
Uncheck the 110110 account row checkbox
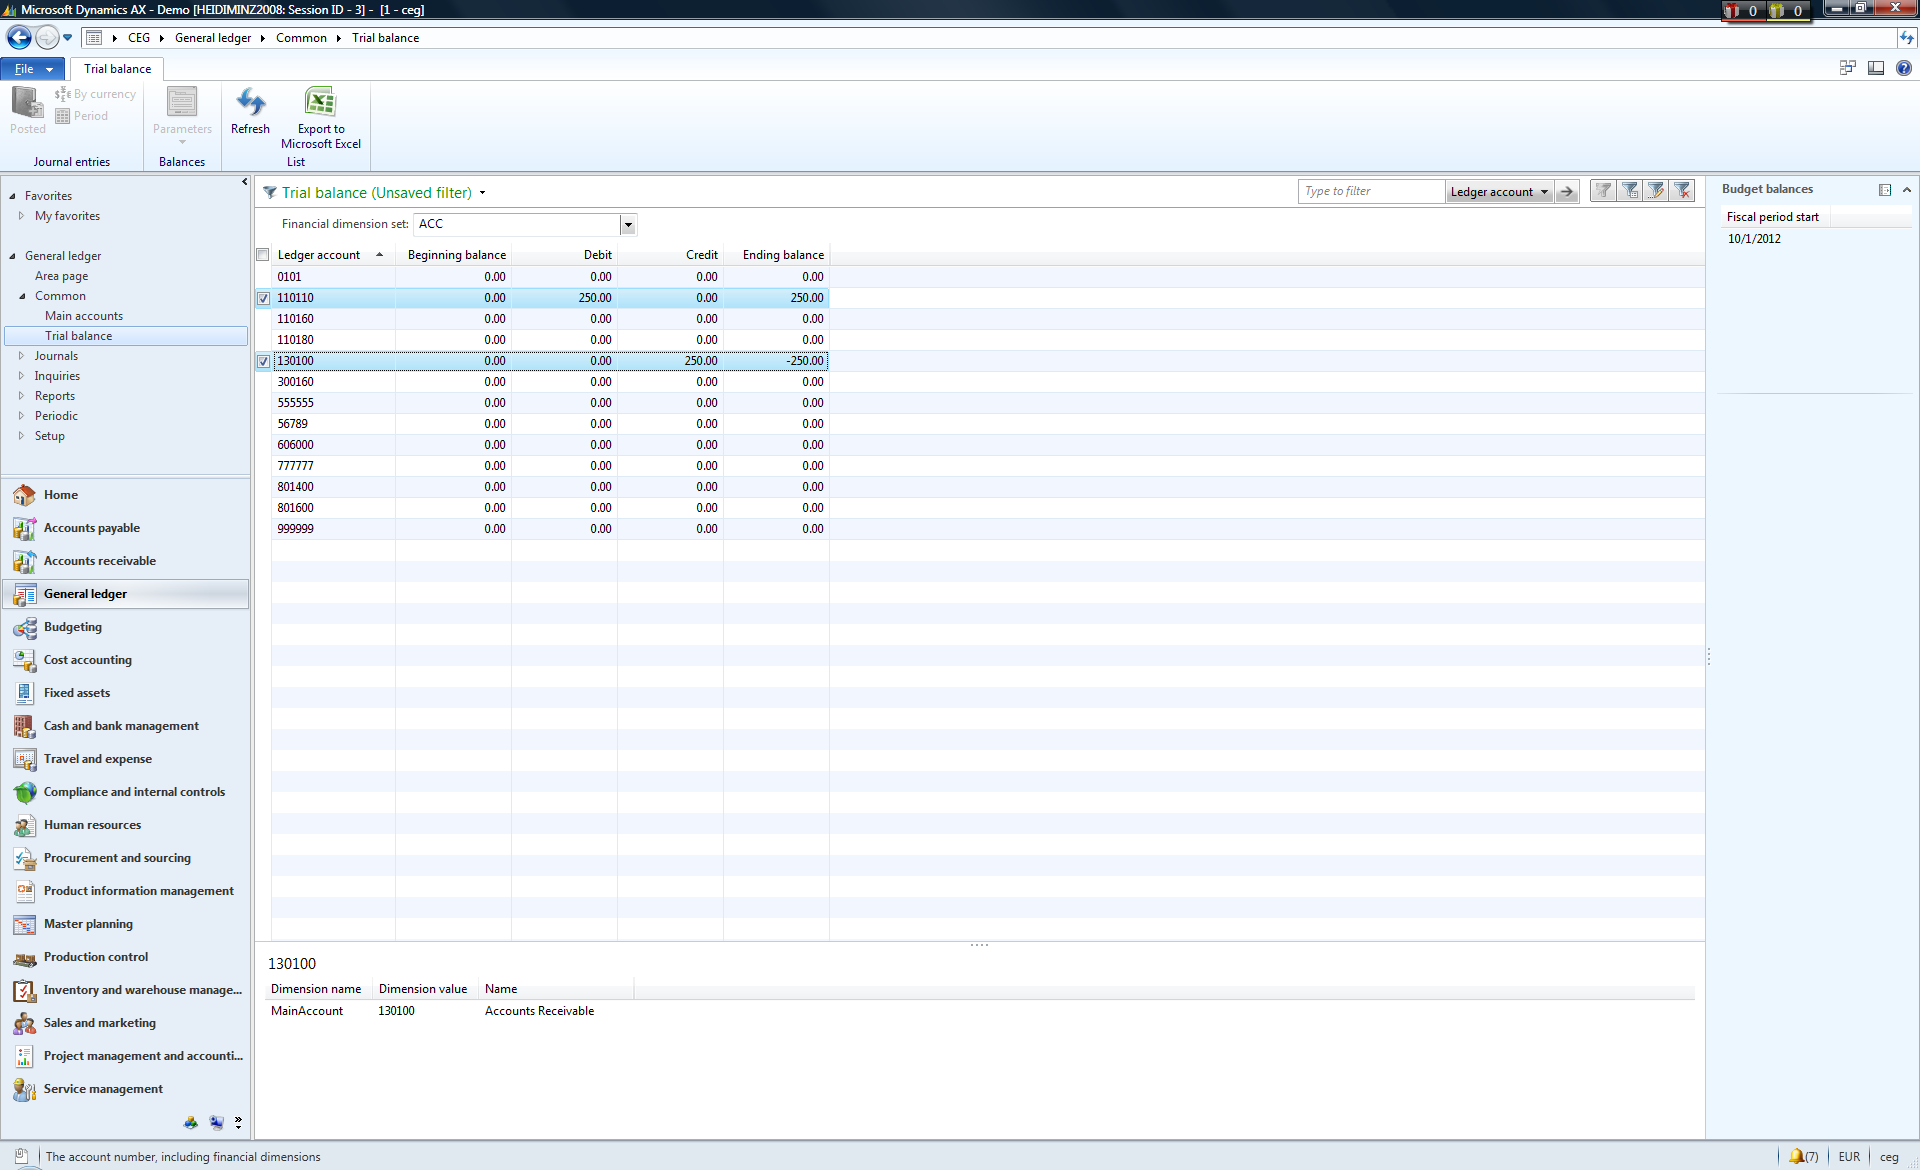coord(264,298)
